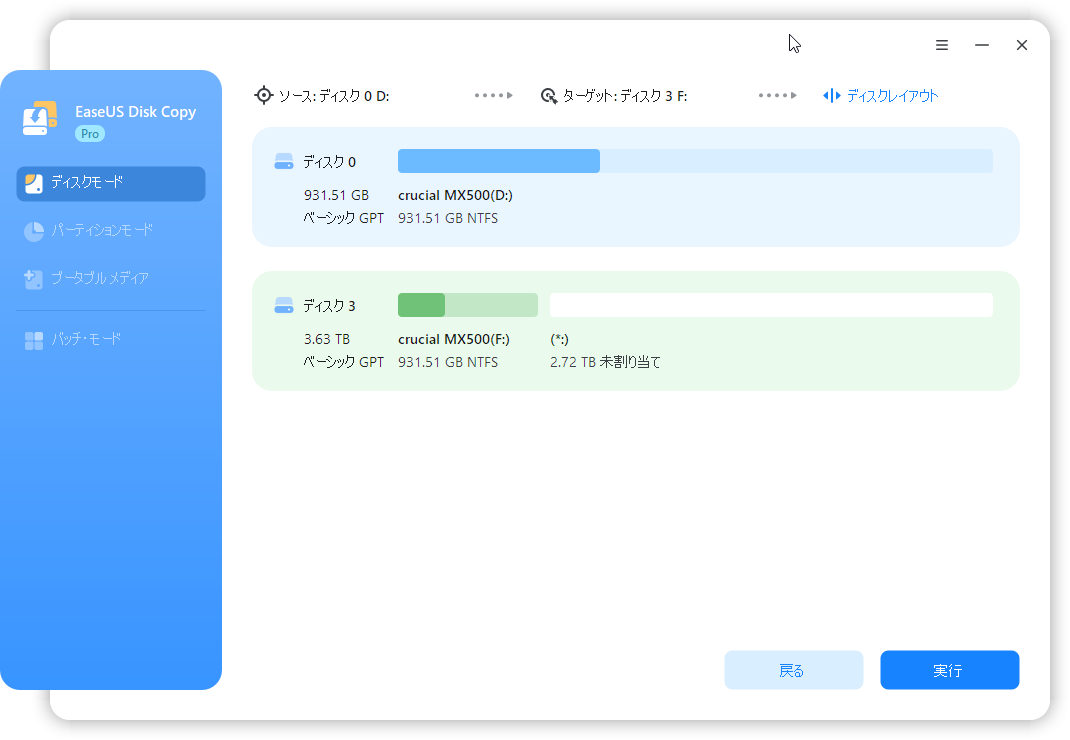
Task: Click the source crosshair icon
Action: 263,96
